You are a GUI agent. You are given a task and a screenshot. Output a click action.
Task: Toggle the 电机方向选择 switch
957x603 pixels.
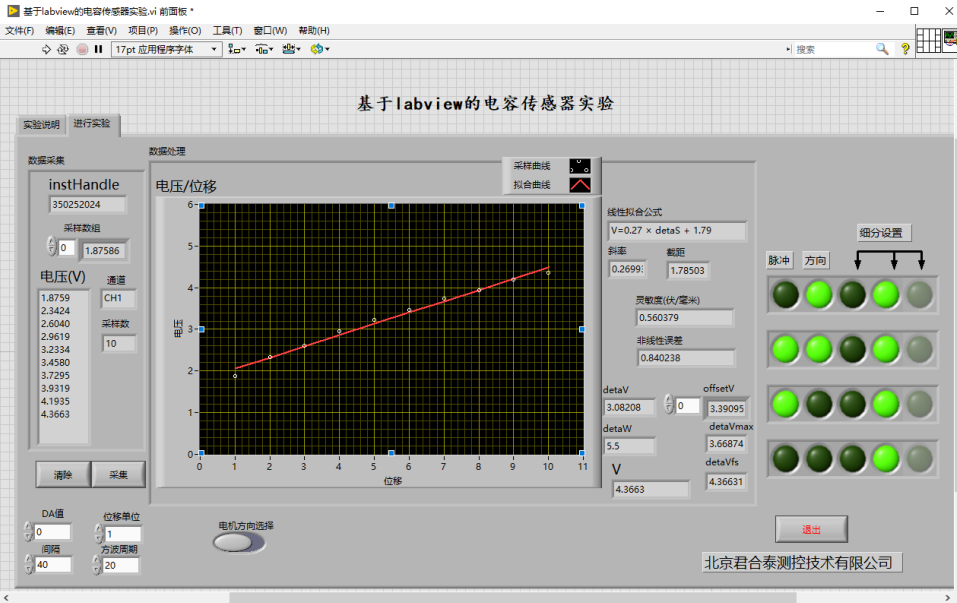(x=239, y=542)
